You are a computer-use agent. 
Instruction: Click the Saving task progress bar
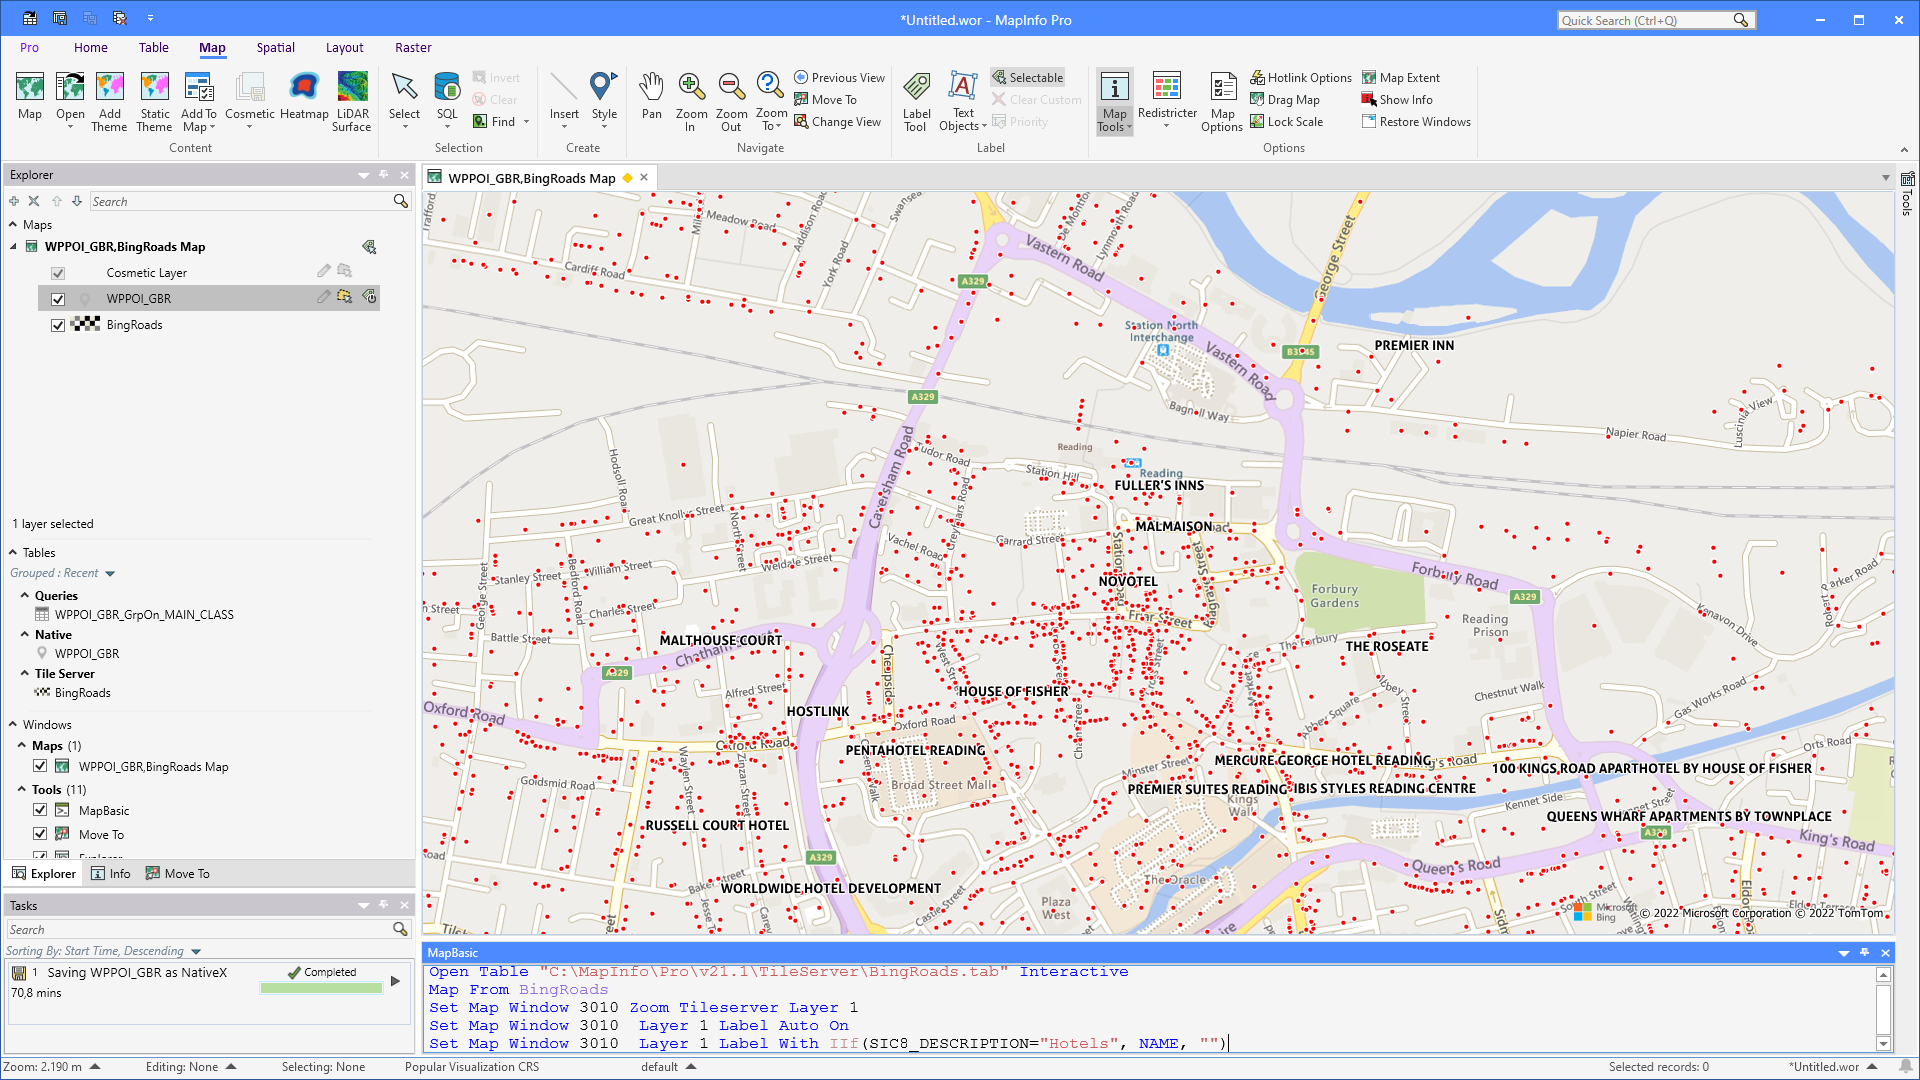(321, 988)
